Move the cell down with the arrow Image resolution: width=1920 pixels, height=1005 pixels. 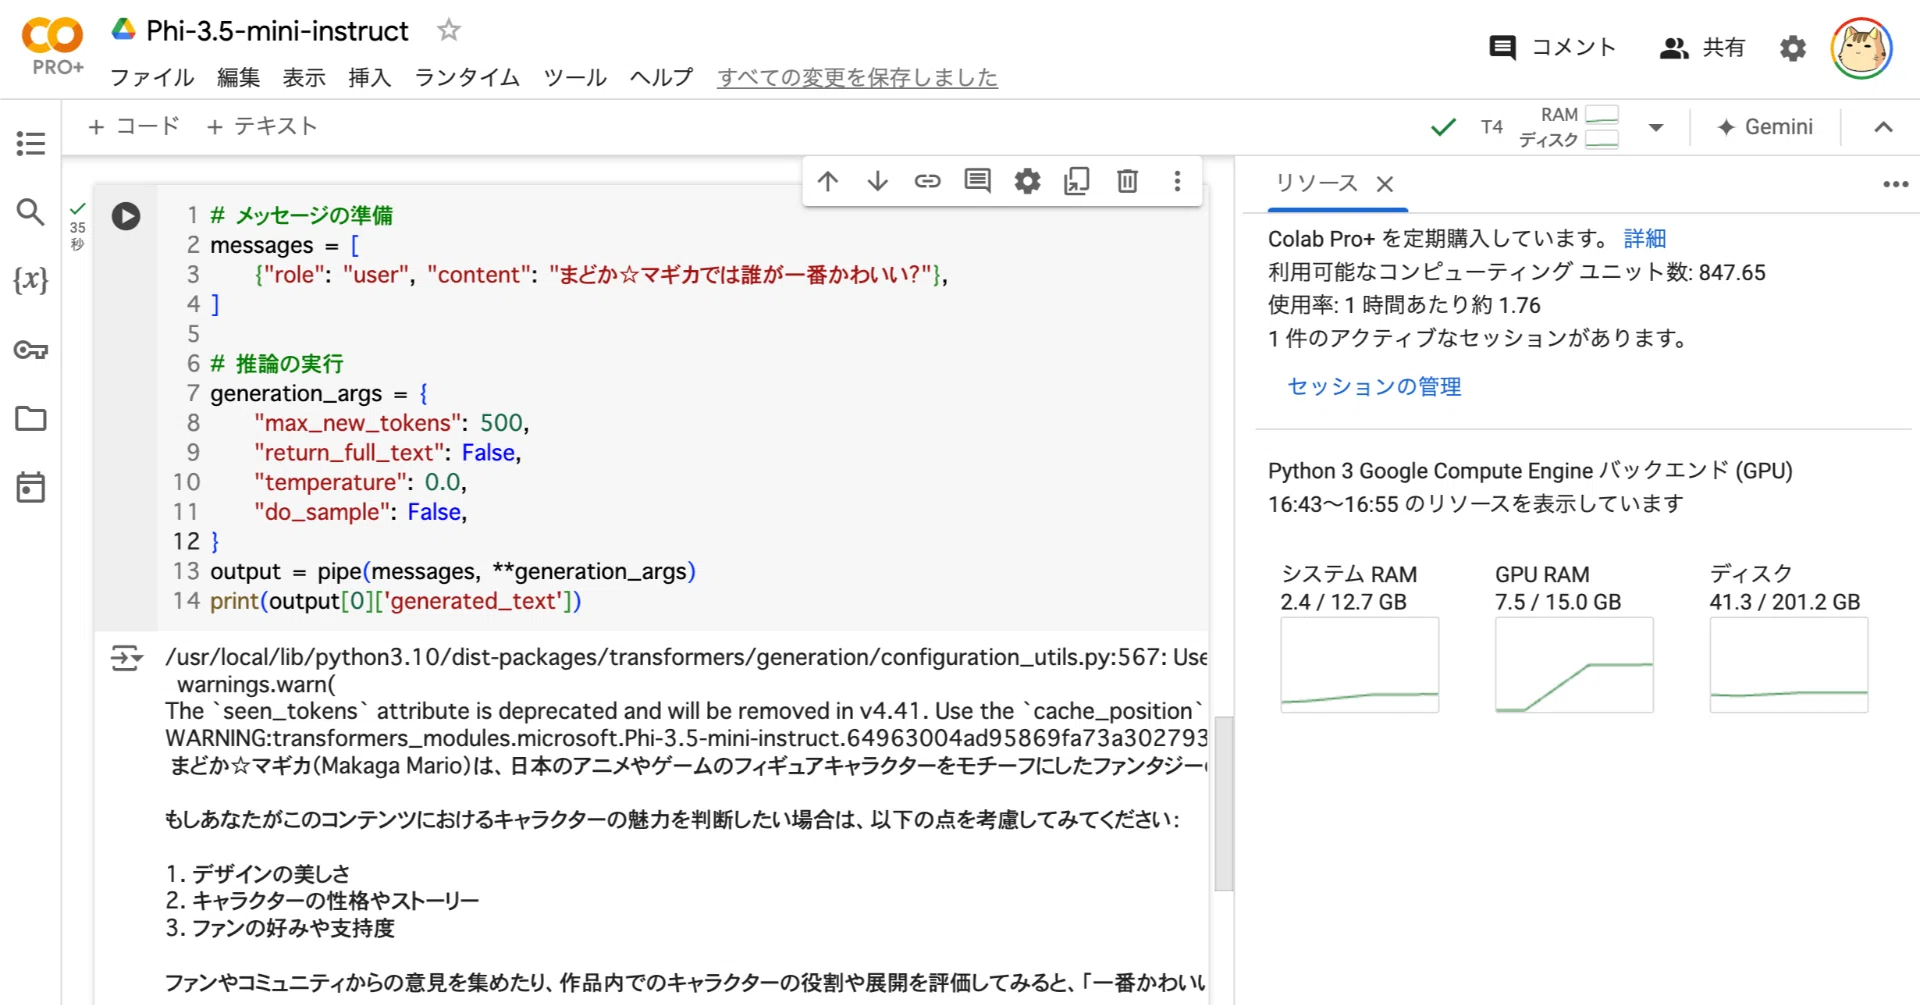878,181
